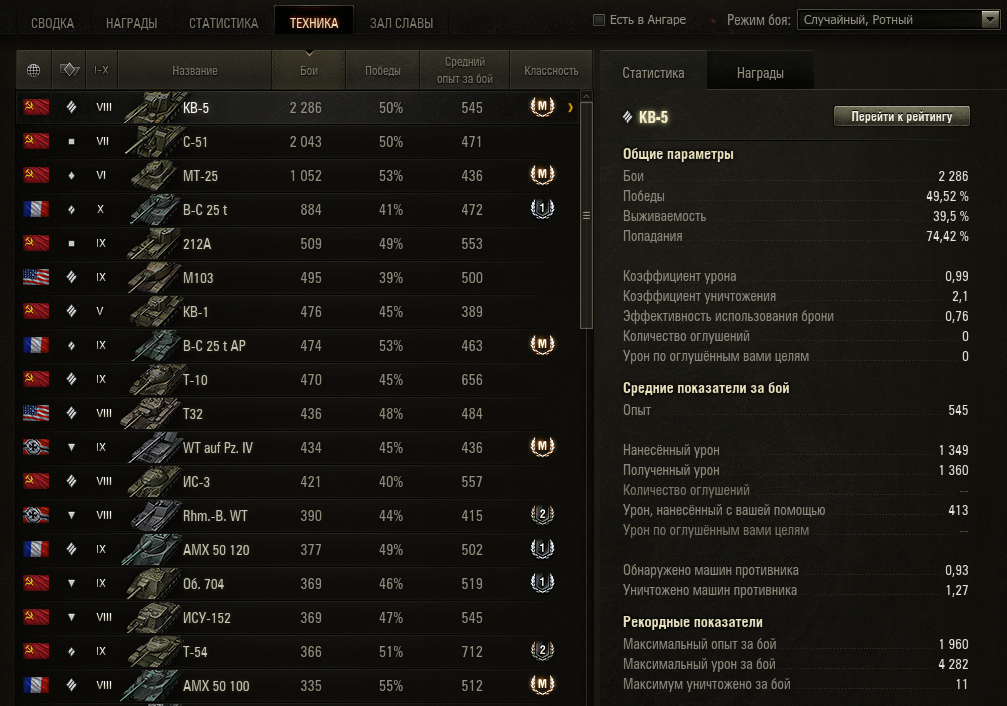
Task: Sort by vehicle type icon column
Action: [x=69, y=69]
